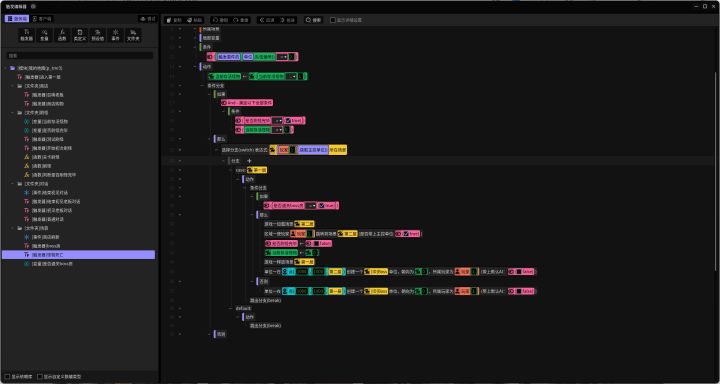Select the 事件 (event) creation tool icon
The width and height of the screenshot is (720, 384).
115,35
